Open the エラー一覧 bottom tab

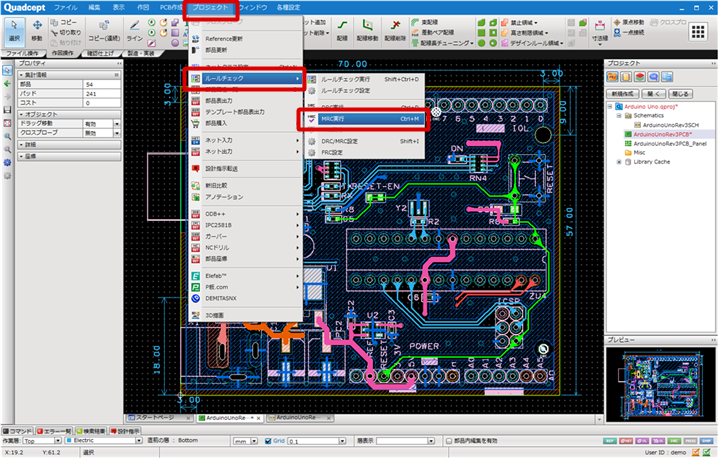(x=54, y=431)
